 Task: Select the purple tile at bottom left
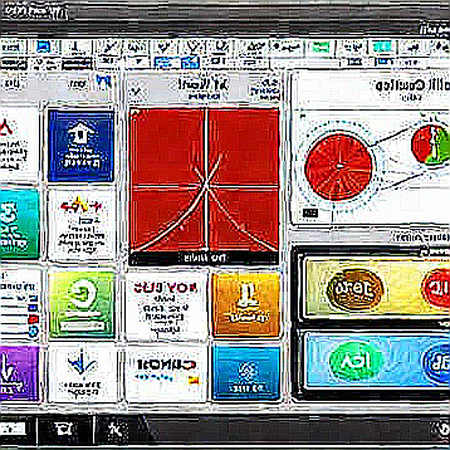click(18, 372)
